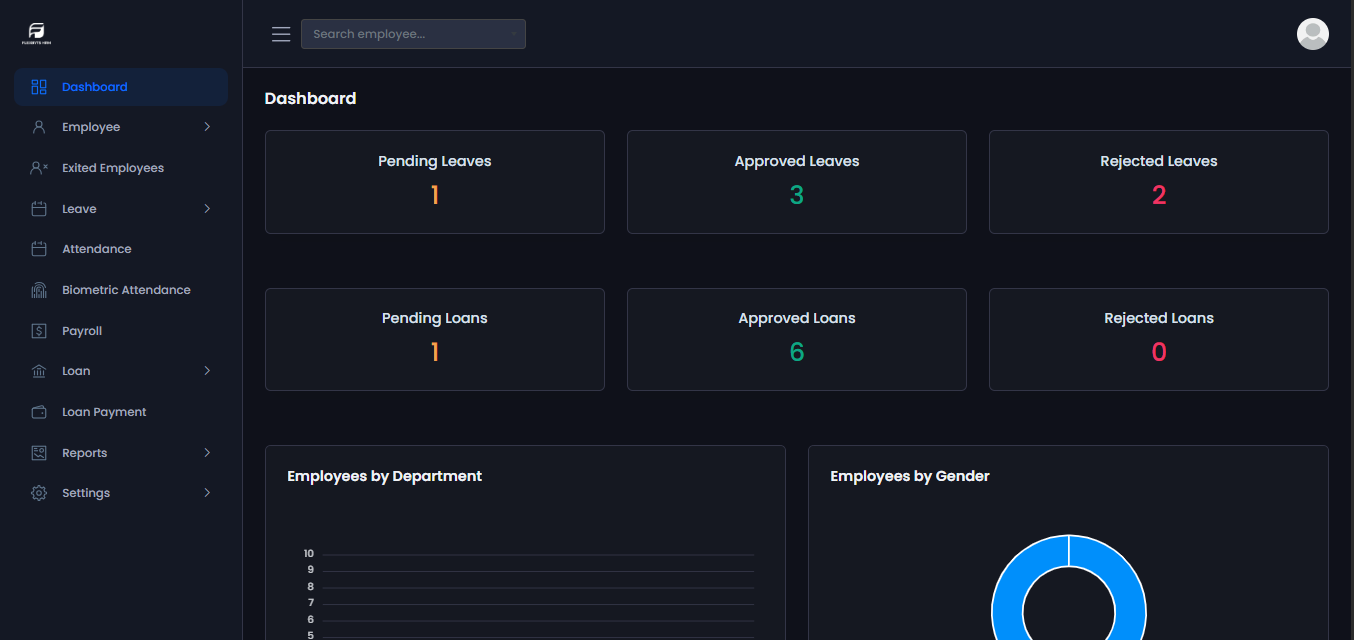Click the Settings gear icon
This screenshot has width=1354, height=640.
point(39,493)
